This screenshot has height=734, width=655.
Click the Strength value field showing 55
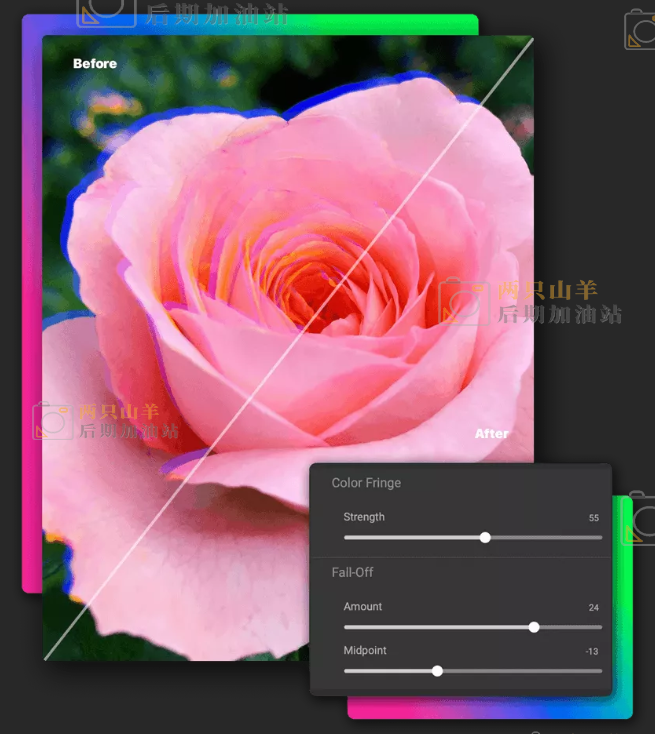coord(593,518)
